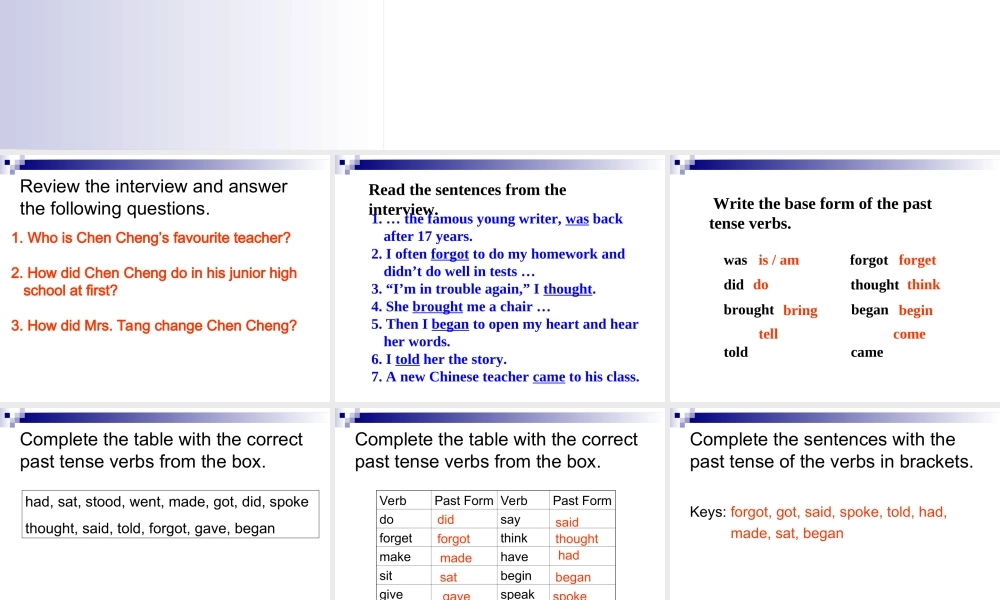Click the "Keys:" answer line
1000x600 pixels.
coord(818,512)
